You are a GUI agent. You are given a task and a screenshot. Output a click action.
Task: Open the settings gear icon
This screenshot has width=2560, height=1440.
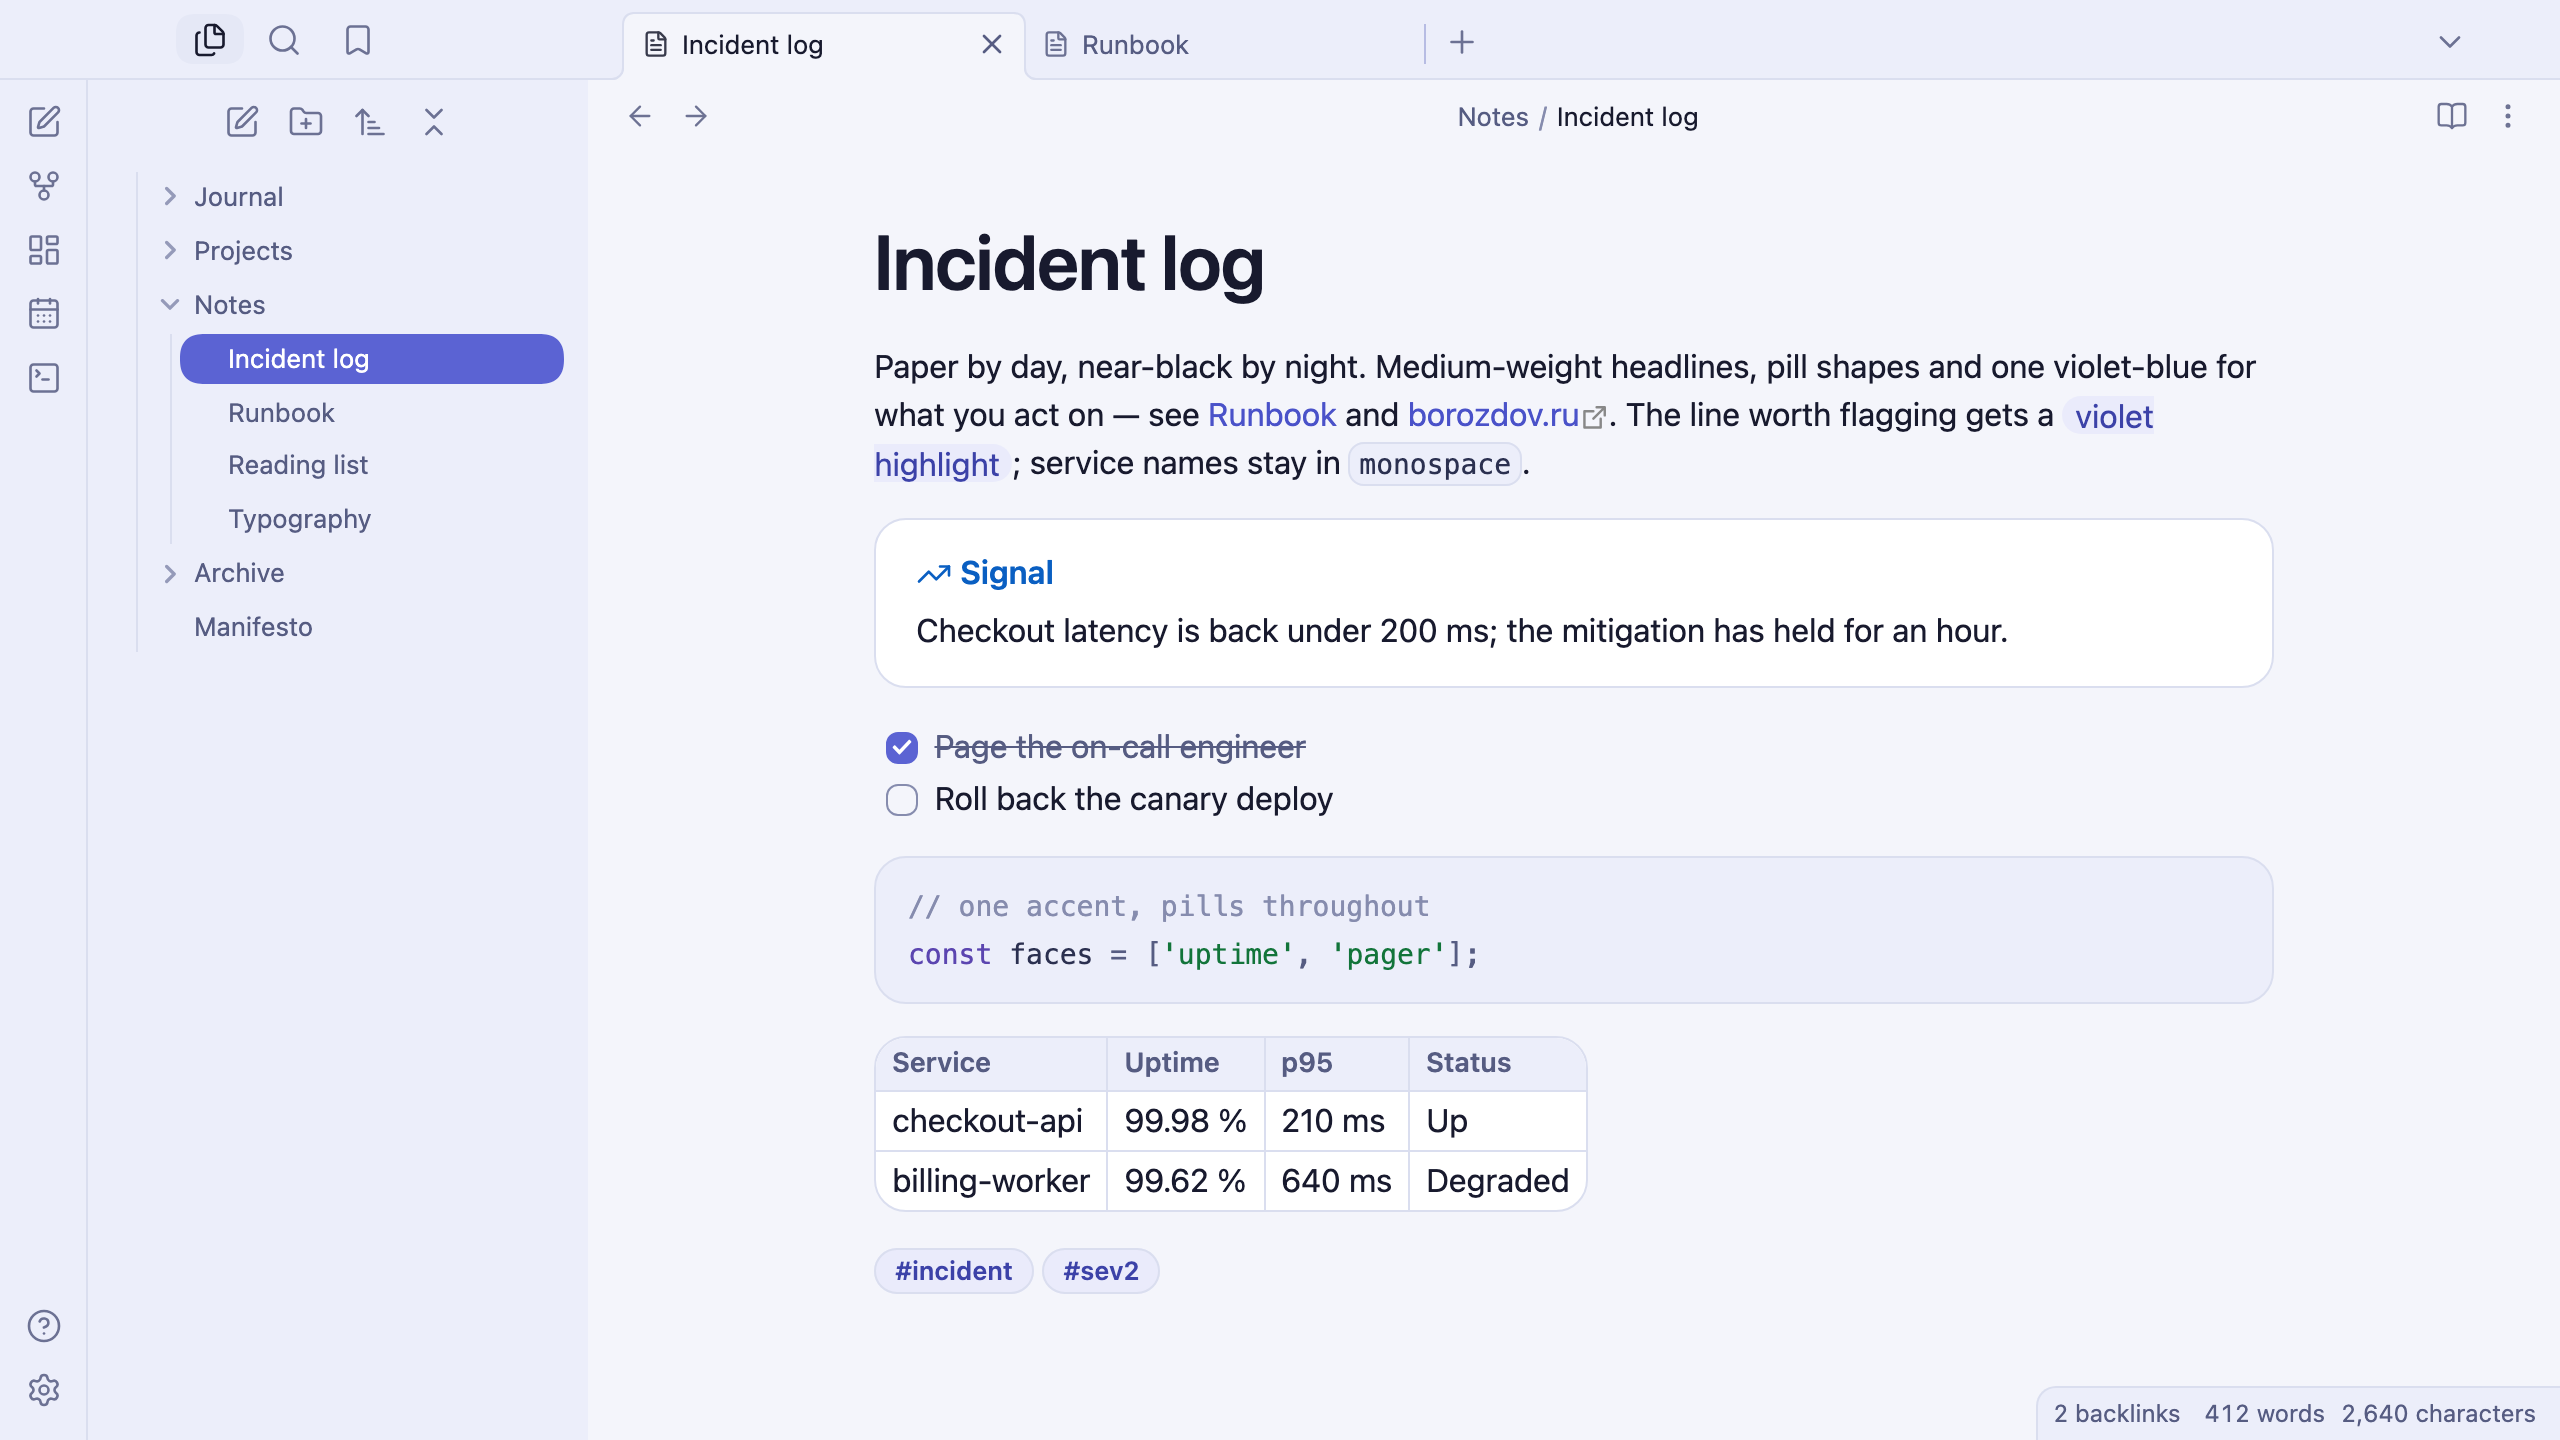(44, 1390)
